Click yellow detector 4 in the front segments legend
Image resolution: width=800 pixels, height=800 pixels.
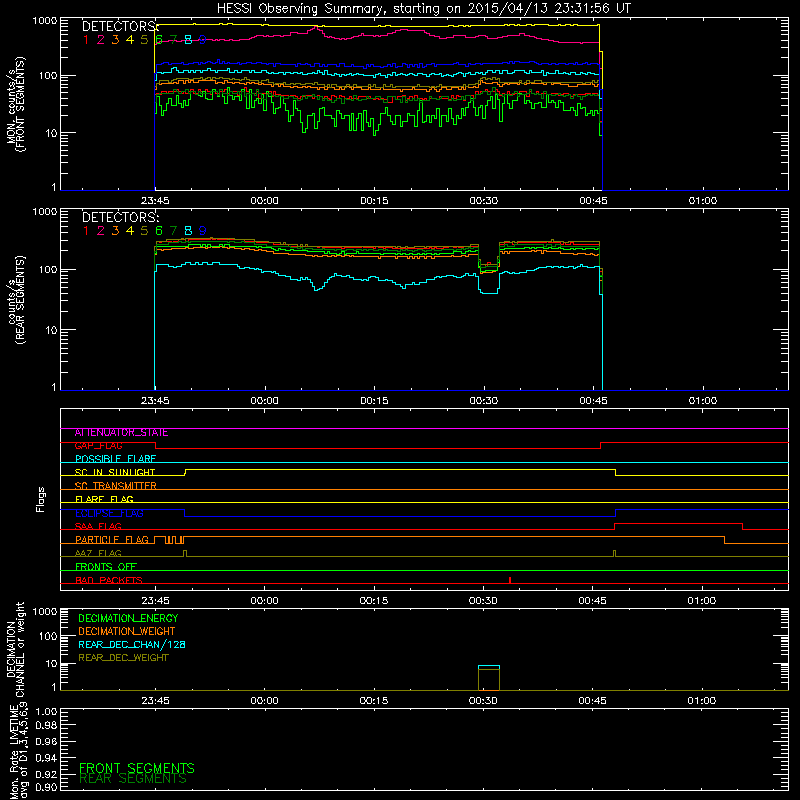click(130, 39)
